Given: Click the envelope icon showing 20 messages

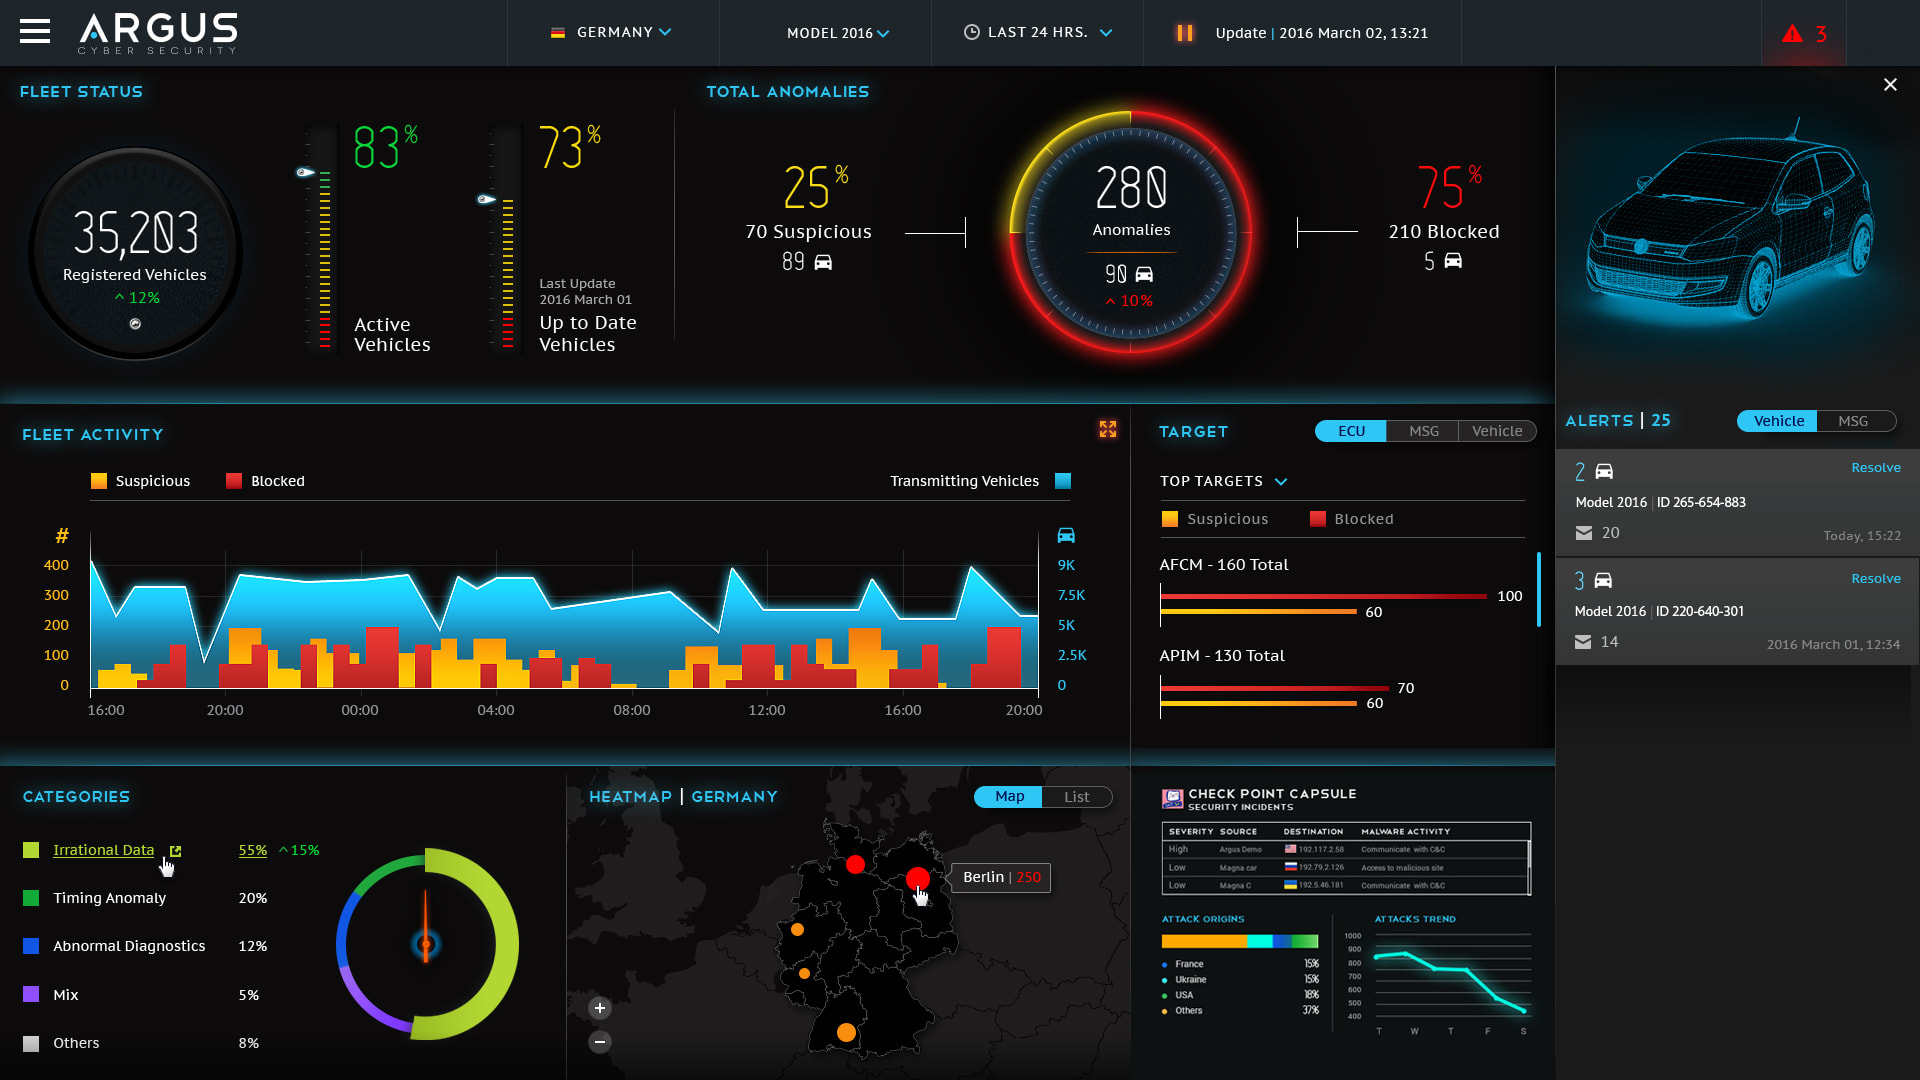Looking at the screenshot, I should tap(1584, 533).
